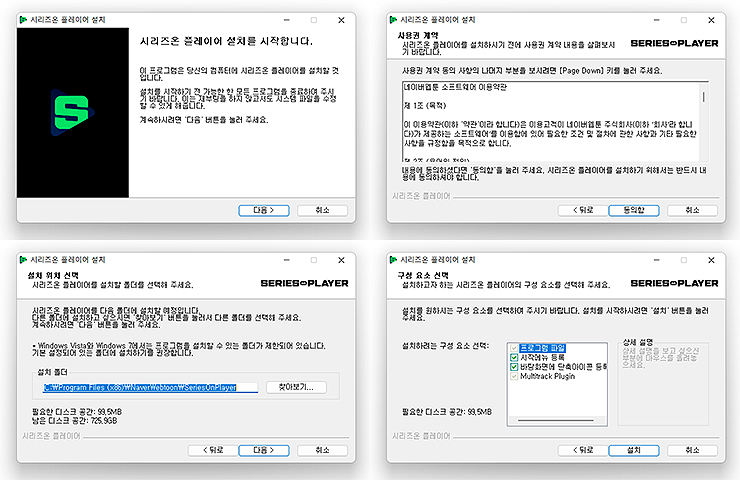The width and height of the screenshot is (740, 480).
Task: Click the '필요한 디스크 공간: 99.5MB' text in components window
Action: [x=447, y=412]
